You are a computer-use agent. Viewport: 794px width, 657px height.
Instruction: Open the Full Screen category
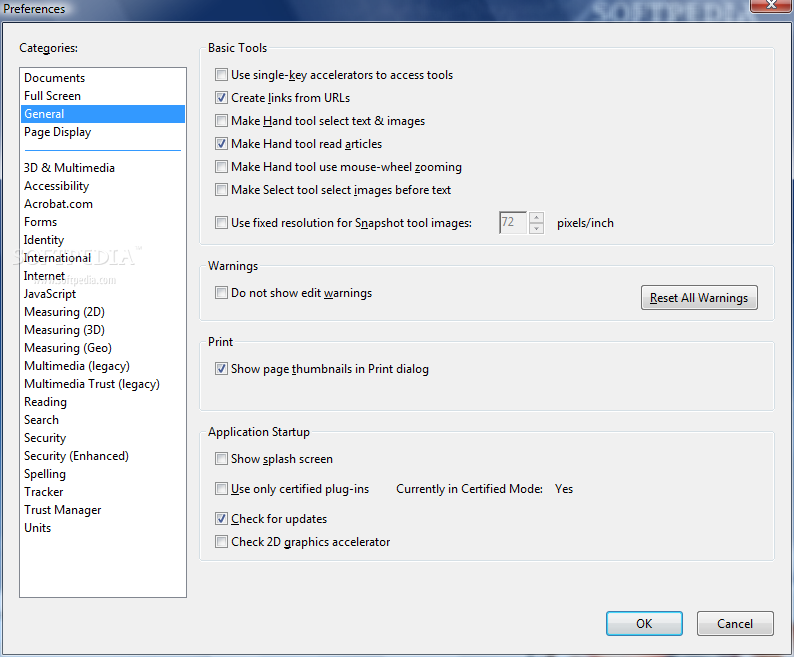[103, 96]
